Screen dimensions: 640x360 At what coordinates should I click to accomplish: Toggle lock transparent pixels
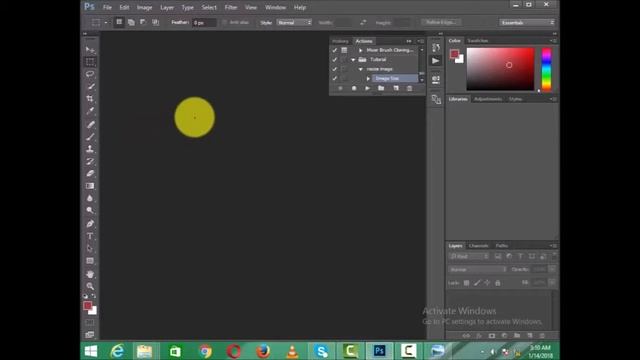(x=466, y=282)
